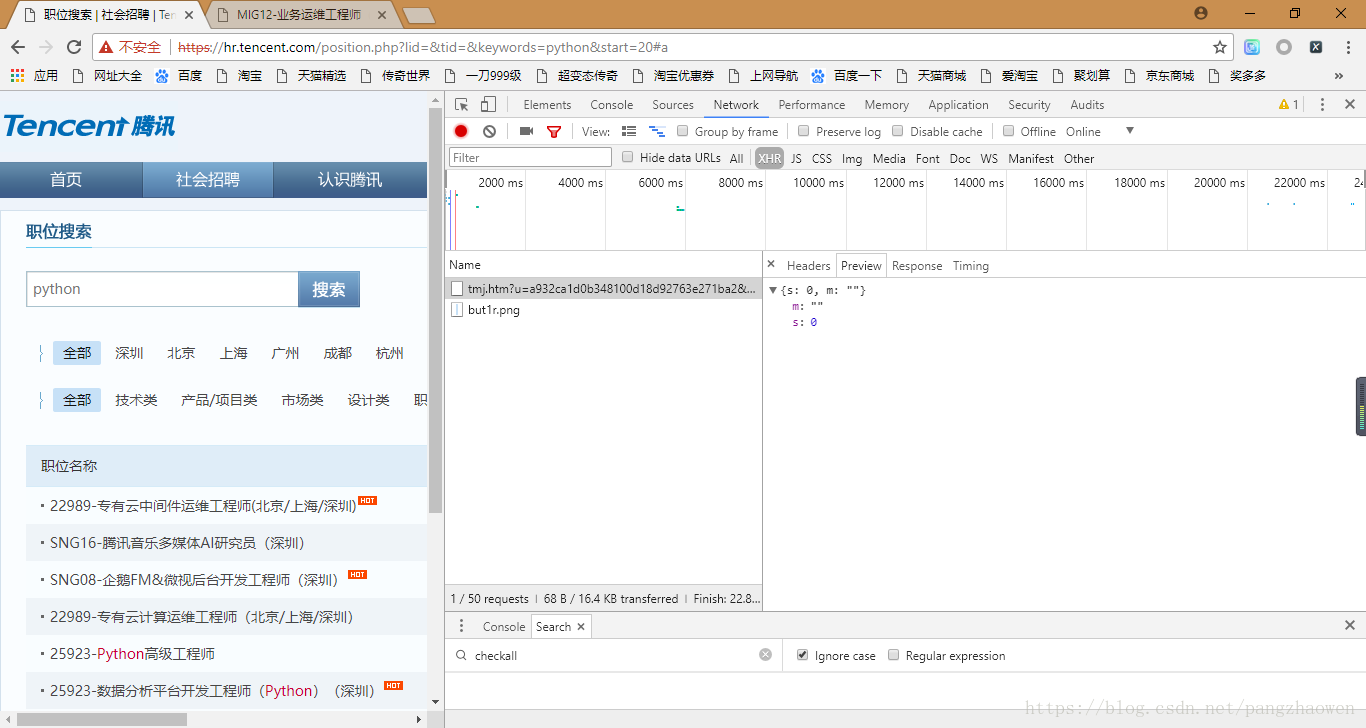The image size is (1366, 728).
Task: Clear the checkall search text
Action: 766,655
